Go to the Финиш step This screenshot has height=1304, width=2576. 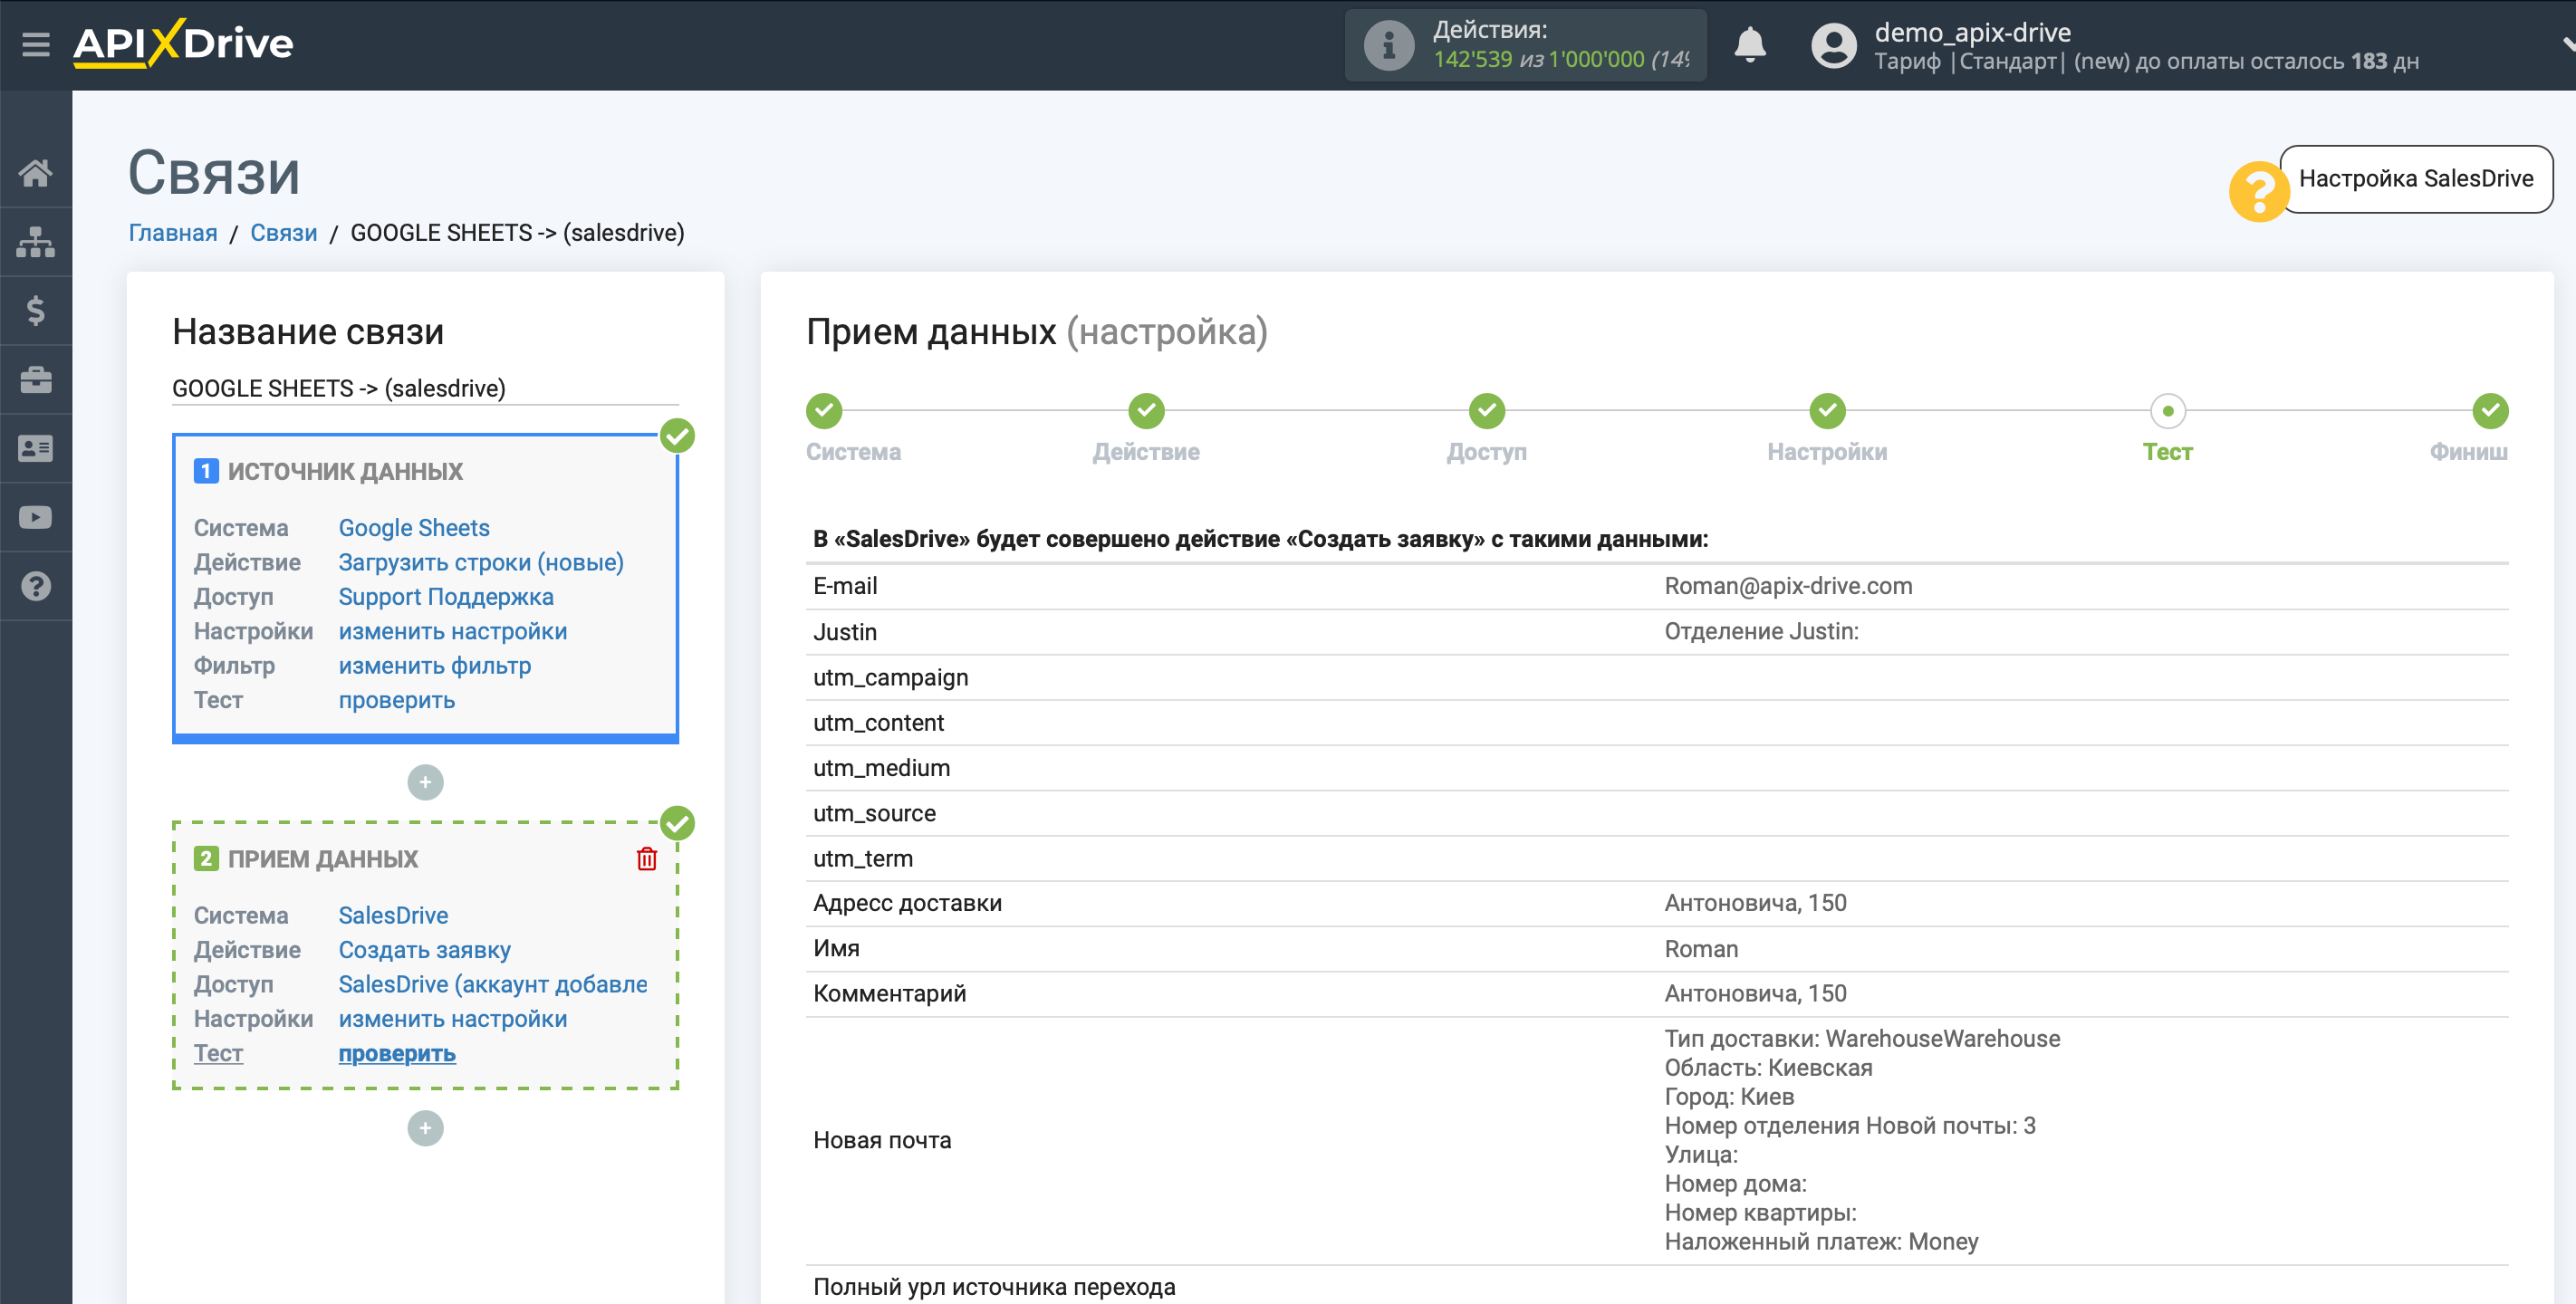click(x=2490, y=411)
